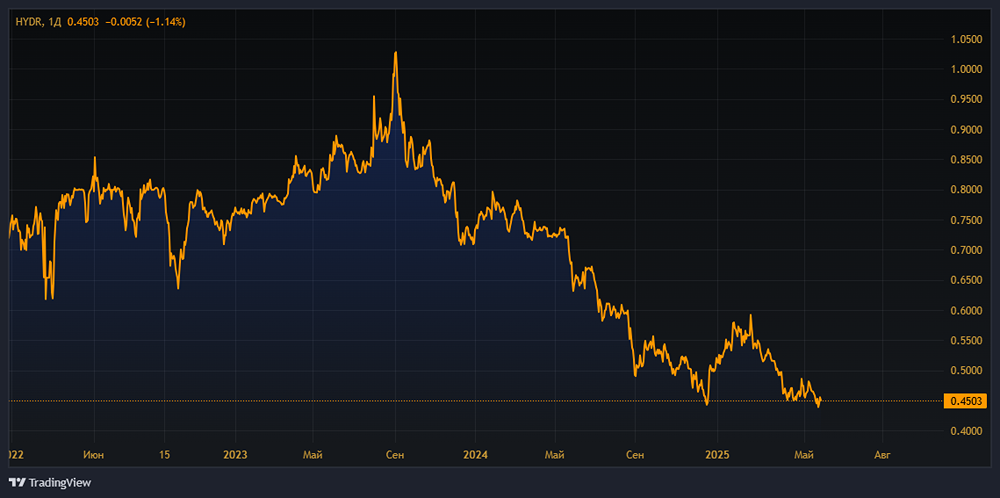This screenshot has width=1000, height=498.
Task: Click the Авг label on time axis
Action: [882, 455]
